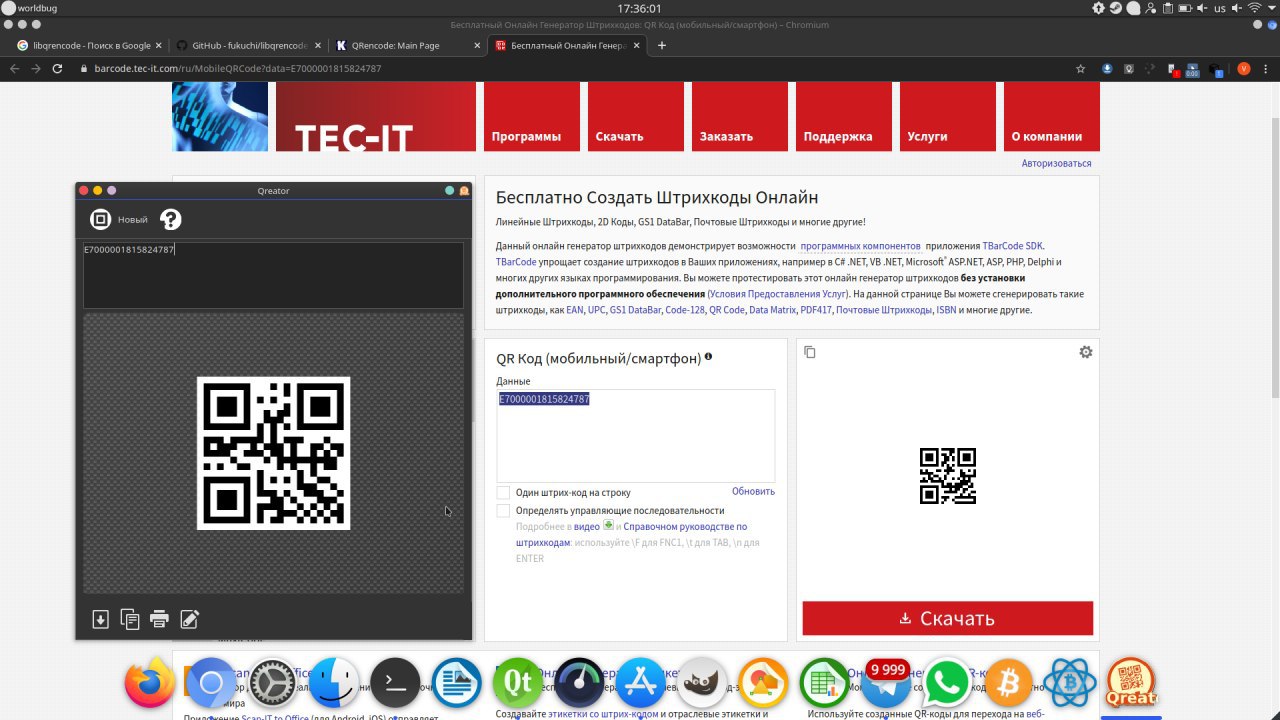The height and width of the screenshot is (720, 1280).
Task: Launch Qt Creator from the dock
Action: pyautogui.click(x=518, y=683)
